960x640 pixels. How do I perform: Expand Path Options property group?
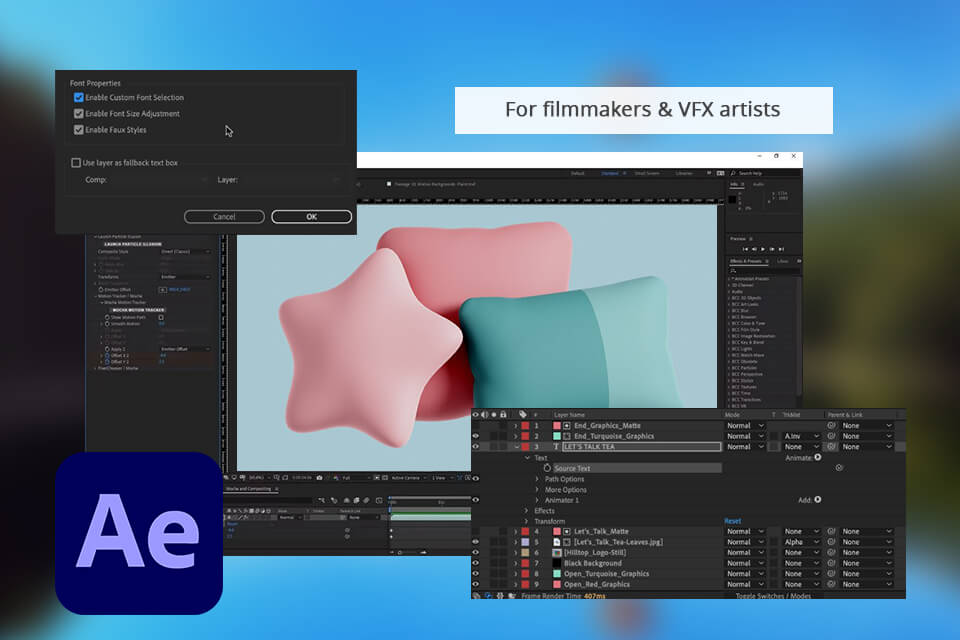(538, 479)
